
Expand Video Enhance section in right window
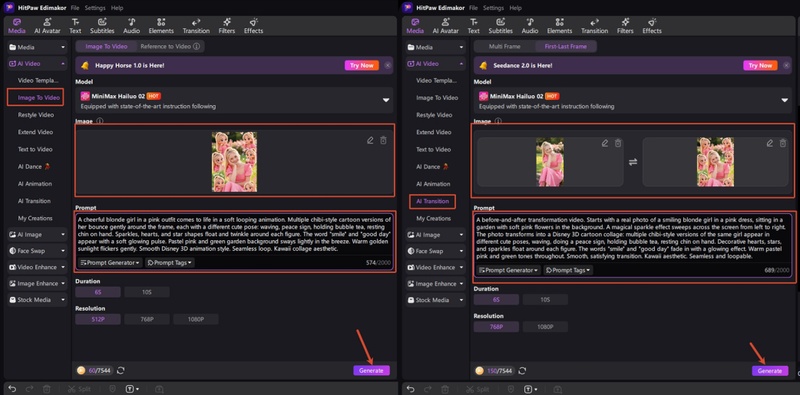pyautogui.click(x=436, y=267)
